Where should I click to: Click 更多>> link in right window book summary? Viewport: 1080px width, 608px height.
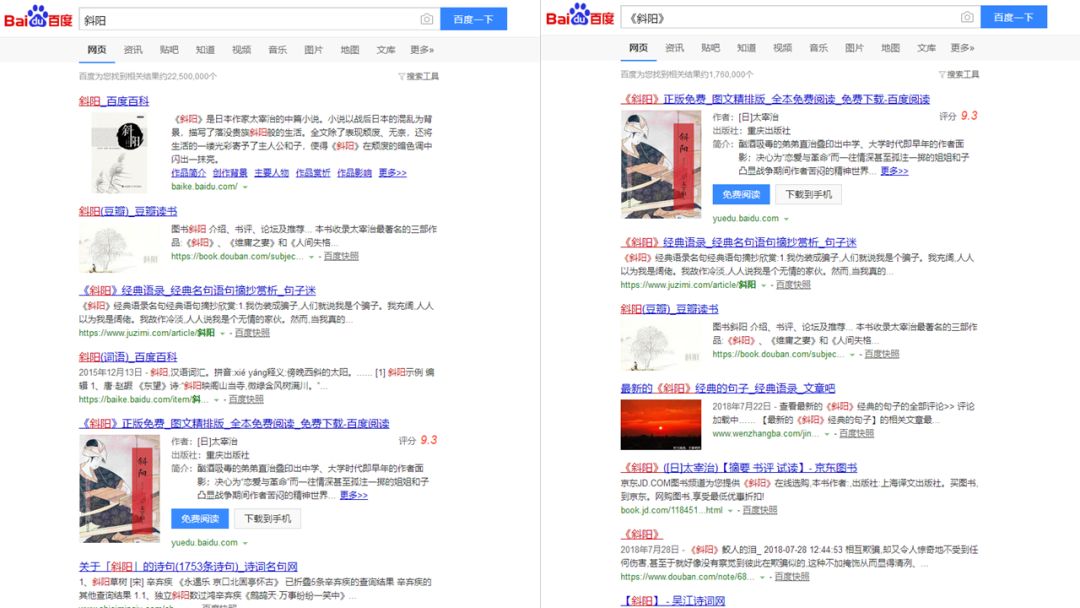[x=894, y=171]
